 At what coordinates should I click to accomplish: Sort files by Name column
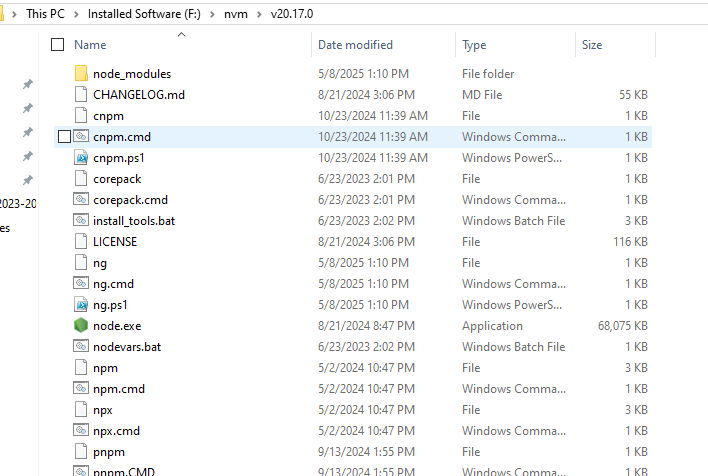(x=90, y=45)
